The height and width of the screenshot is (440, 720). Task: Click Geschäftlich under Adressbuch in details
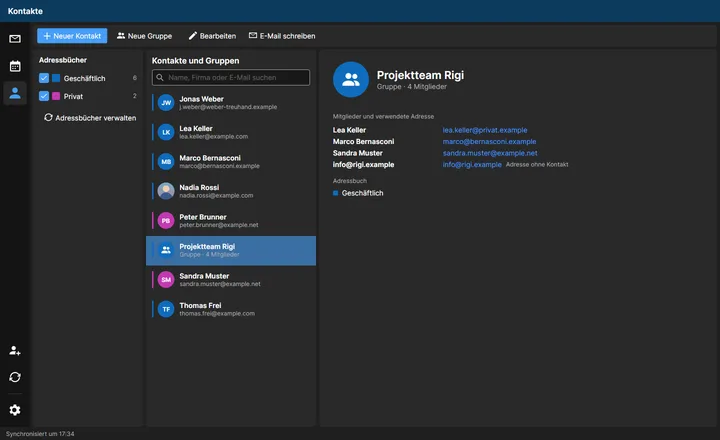(362, 193)
